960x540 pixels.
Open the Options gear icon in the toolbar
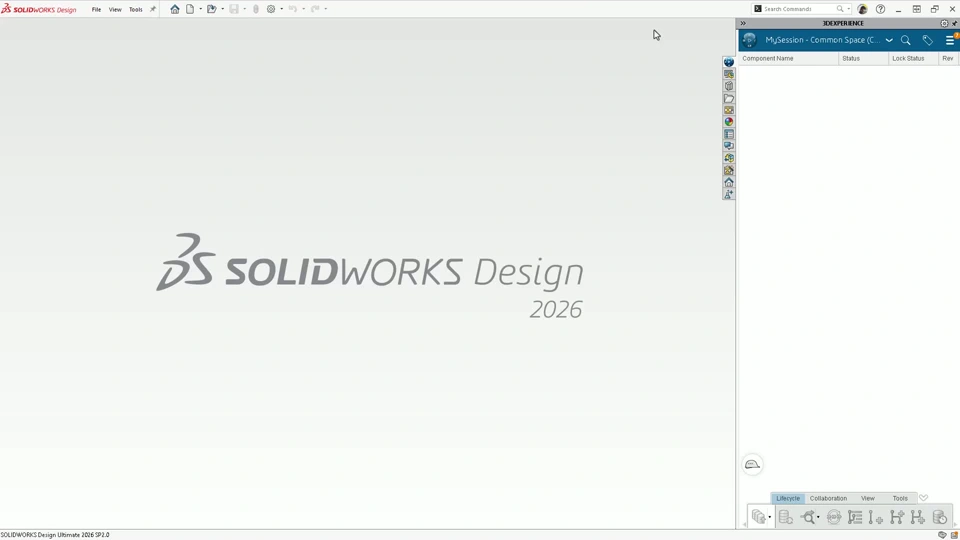(x=271, y=9)
